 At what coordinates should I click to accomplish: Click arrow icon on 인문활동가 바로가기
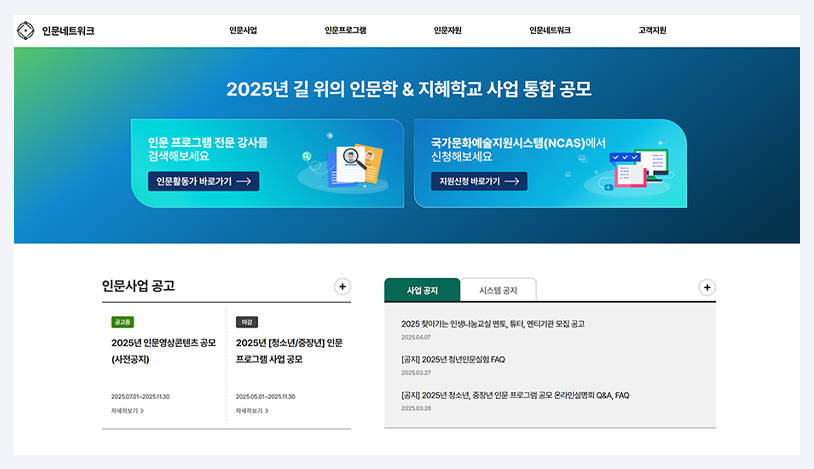pos(243,181)
